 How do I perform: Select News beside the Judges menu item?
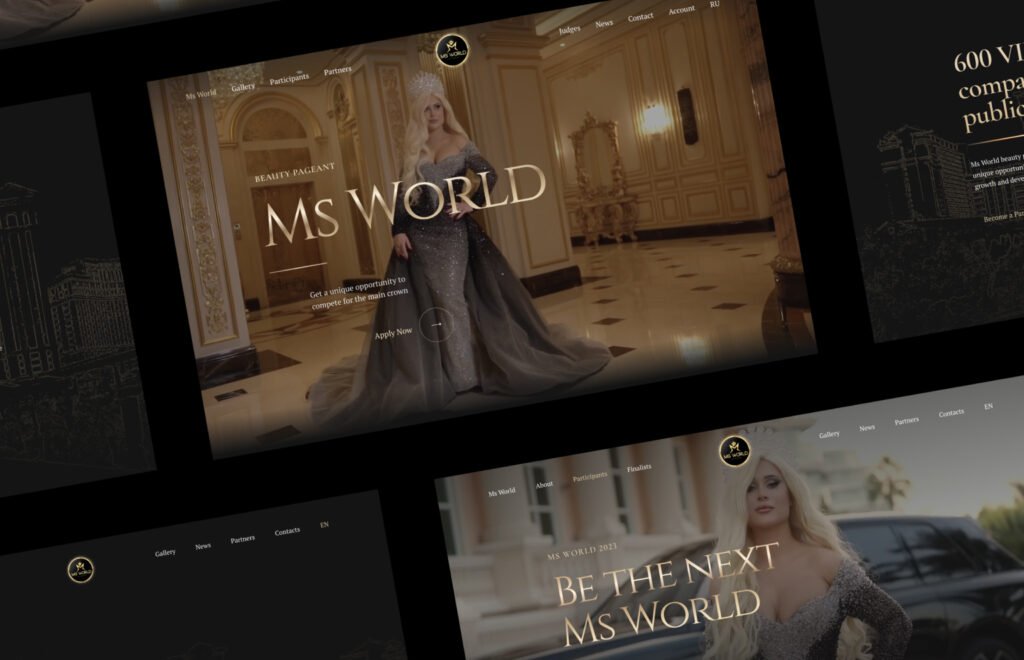(604, 23)
